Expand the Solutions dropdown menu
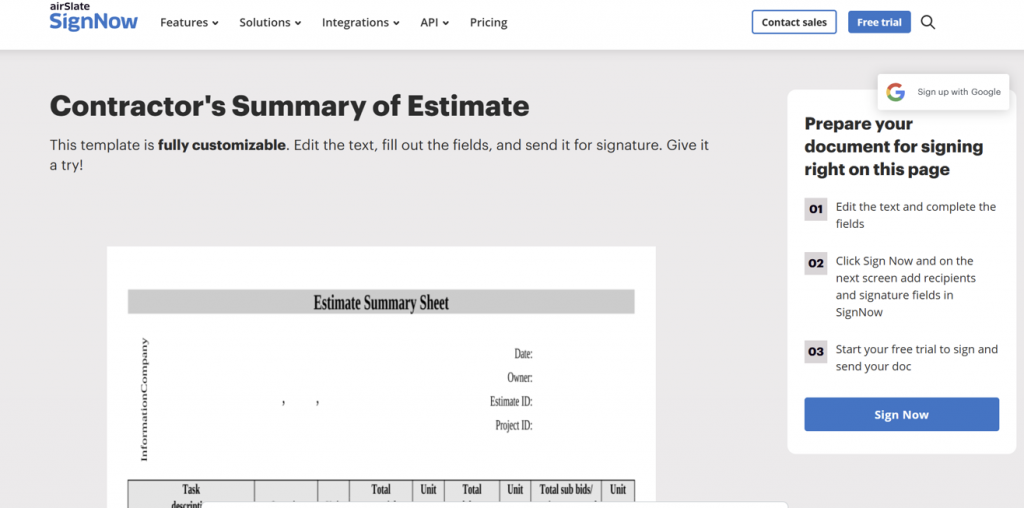1024x508 pixels. pyautogui.click(x=270, y=22)
